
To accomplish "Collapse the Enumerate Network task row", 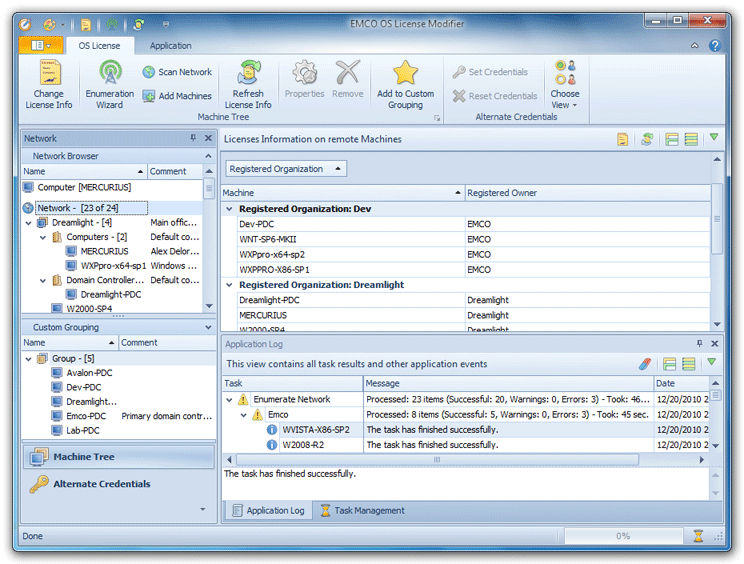I will tap(230, 399).
